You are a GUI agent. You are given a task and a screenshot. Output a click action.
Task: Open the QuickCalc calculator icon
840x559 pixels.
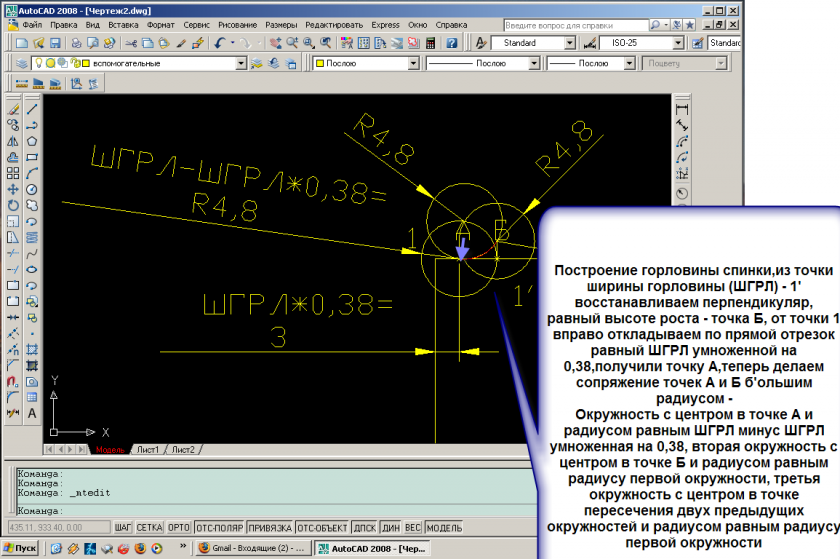(430, 44)
